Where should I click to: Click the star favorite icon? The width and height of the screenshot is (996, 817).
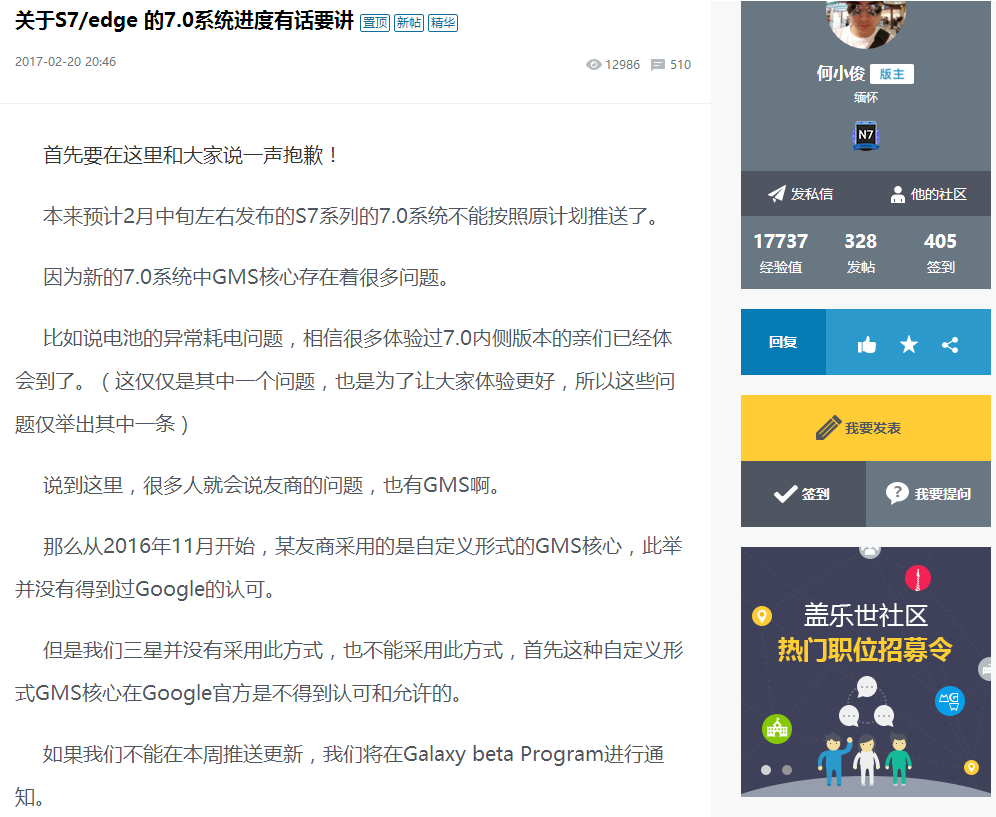coord(909,345)
